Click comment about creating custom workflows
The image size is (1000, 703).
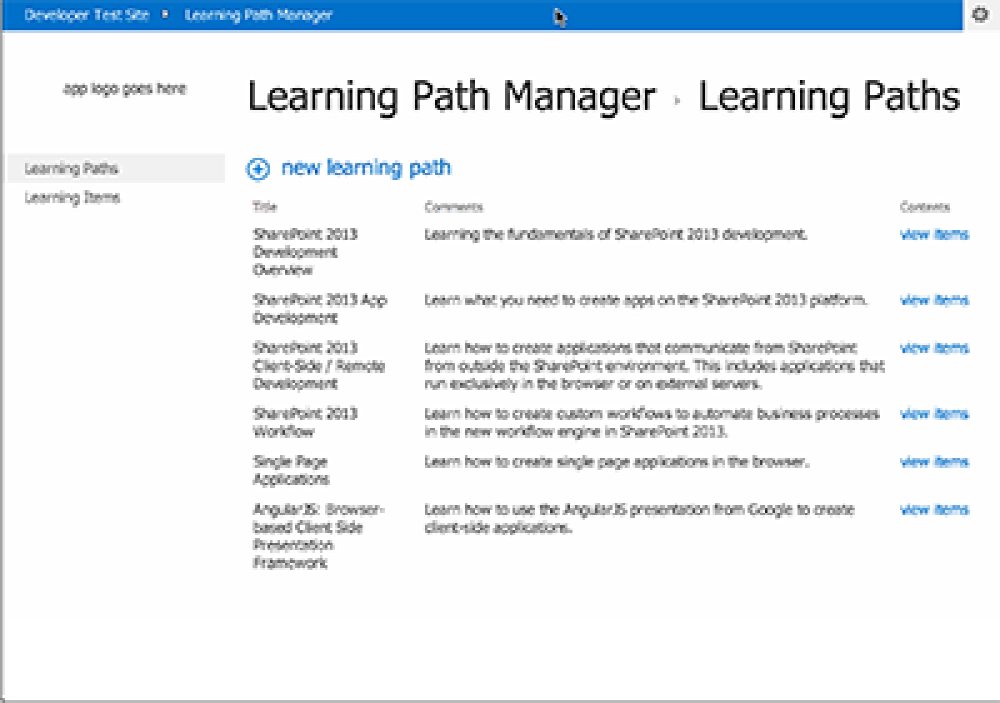(x=652, y=422)
